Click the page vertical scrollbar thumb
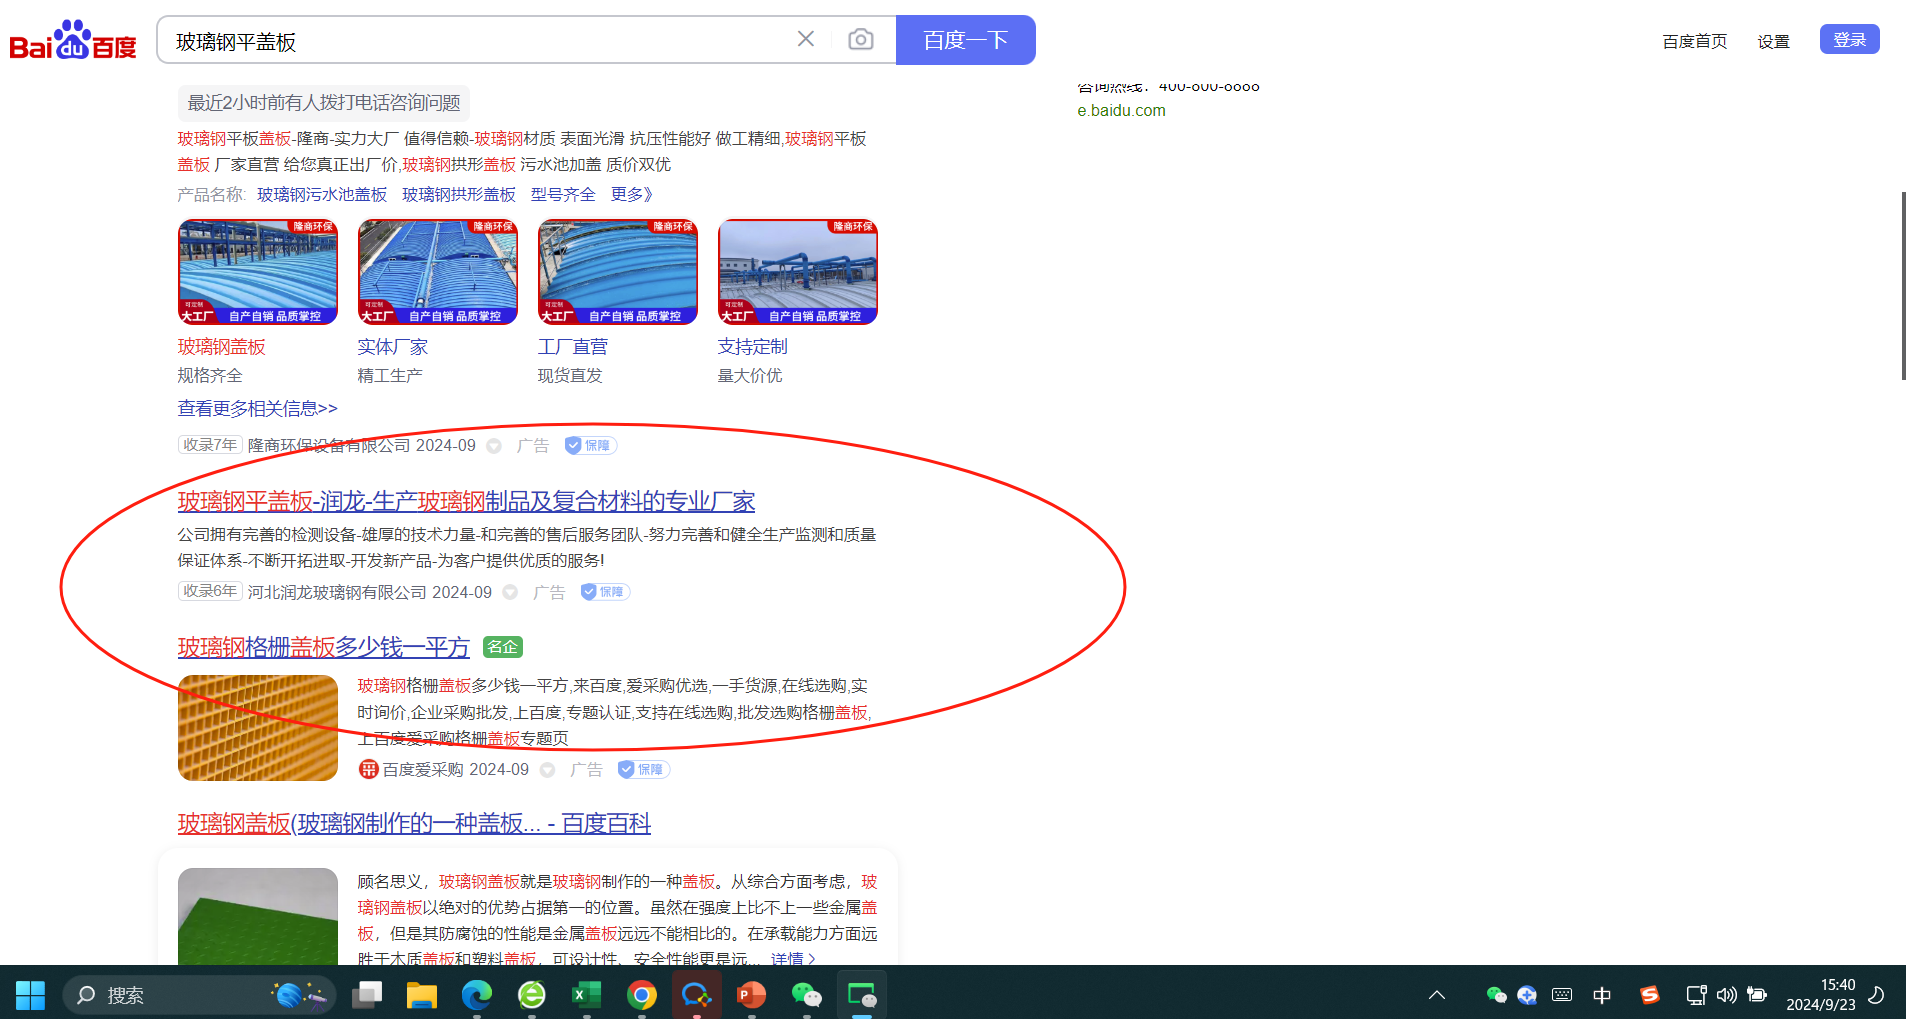Image resolution: width=1906 pixels, height=1019 pixels. tap(1902, 286)
